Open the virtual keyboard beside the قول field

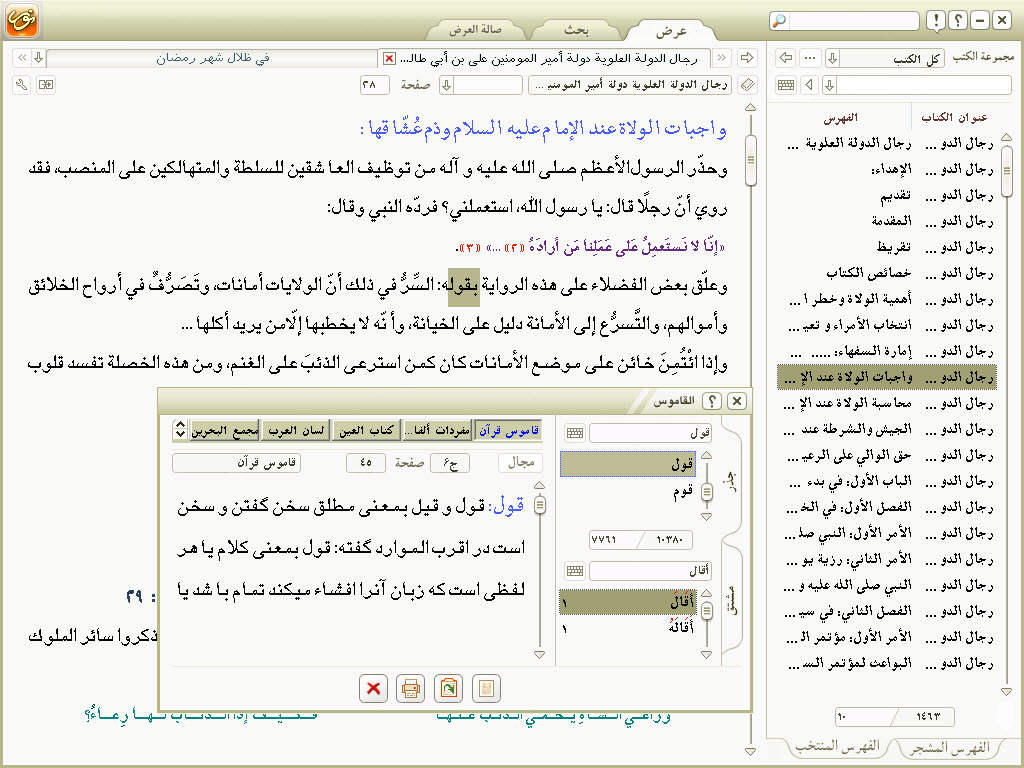(575, 433)
